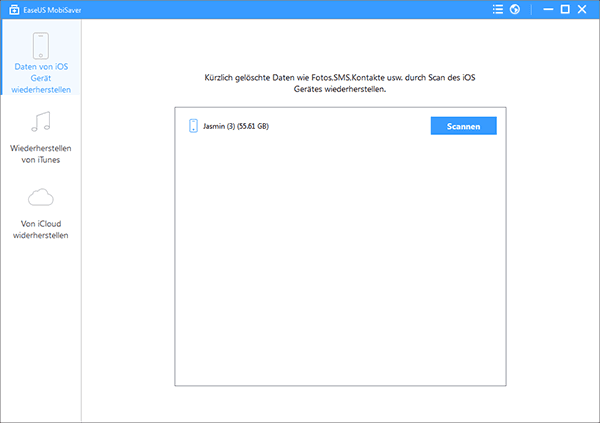
Task: Open 'Daten von iOS Gerät wiederherstellen' tab
Action: pos(41,57)
